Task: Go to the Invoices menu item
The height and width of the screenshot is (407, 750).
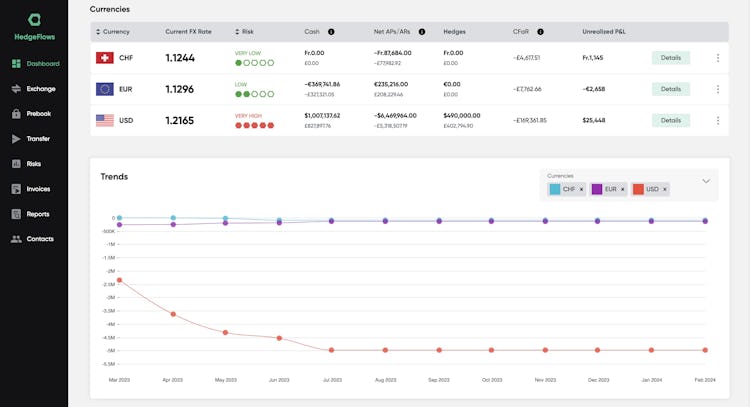Action: (x=38, y=189)
